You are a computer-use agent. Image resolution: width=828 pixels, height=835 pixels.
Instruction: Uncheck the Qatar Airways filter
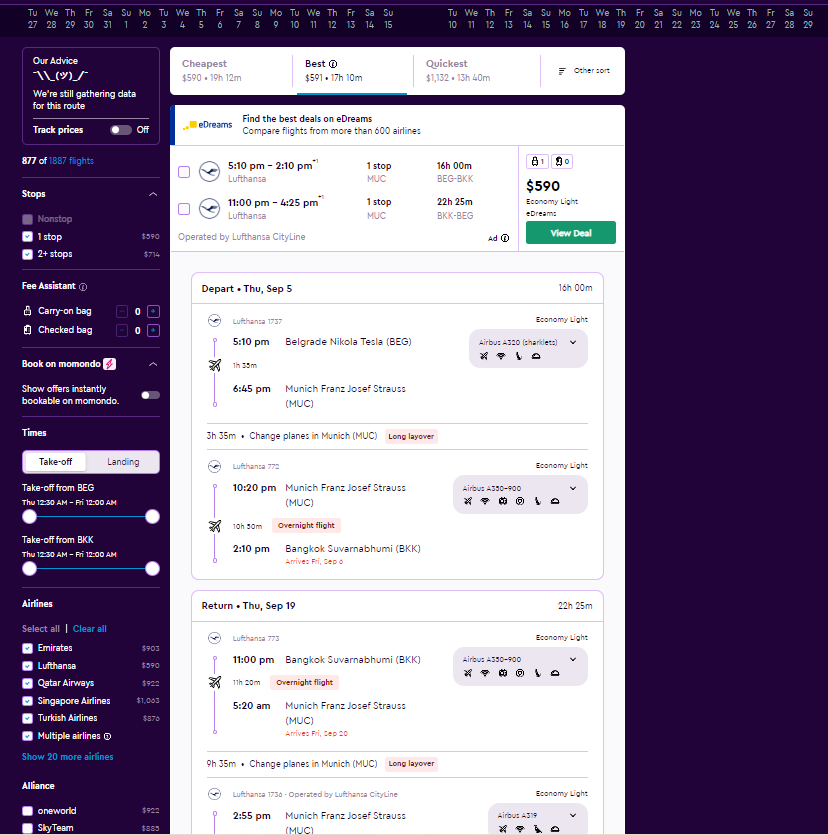point(28,683)
